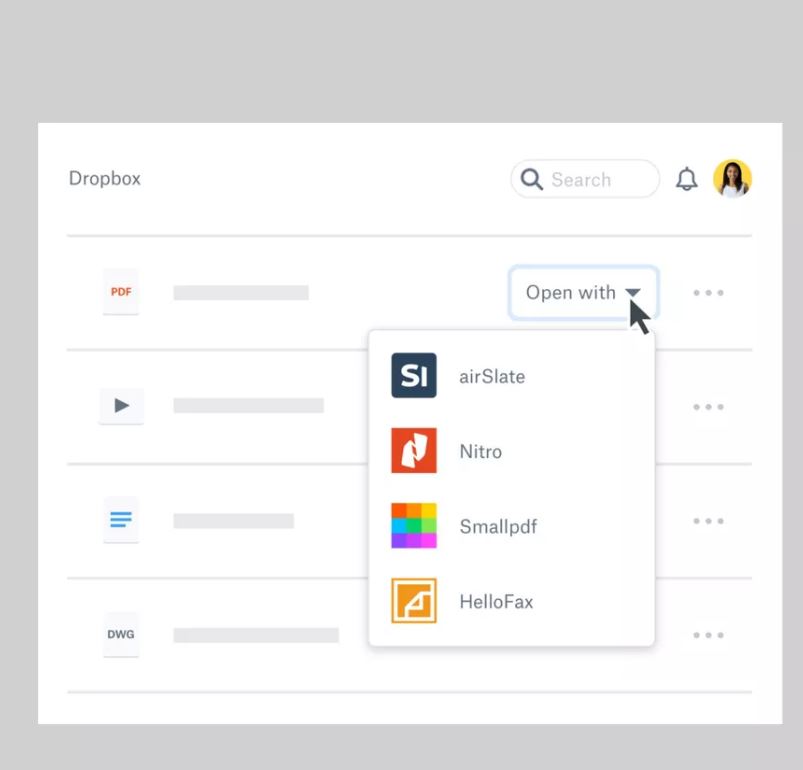Click the DWG file icon
803x770 pixels.
click(121, 634)
